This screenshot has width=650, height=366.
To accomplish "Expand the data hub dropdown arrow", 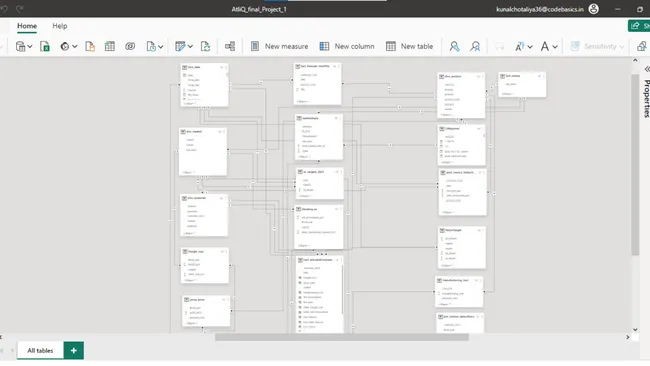I will coord(75,46).
